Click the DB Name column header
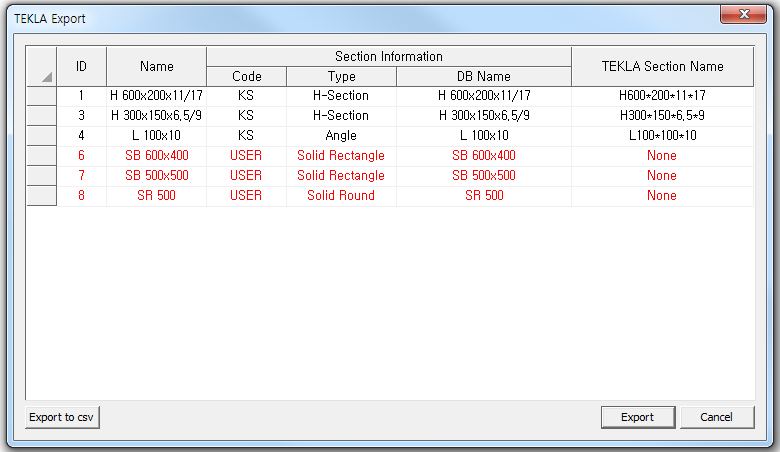780x452 pixels. tap(484, 76)
